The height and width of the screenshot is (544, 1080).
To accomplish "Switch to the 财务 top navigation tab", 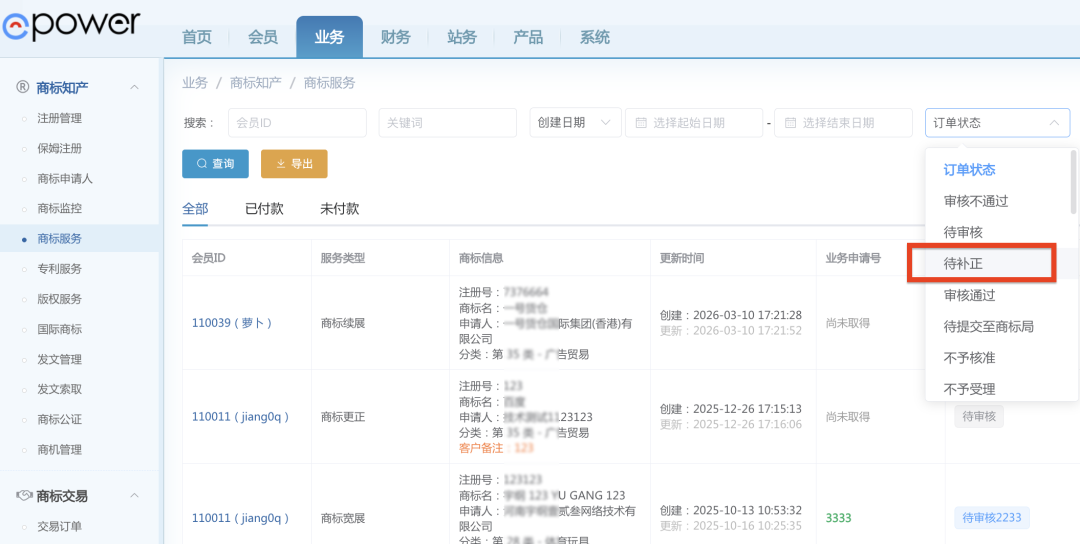I will coord(395,37).
